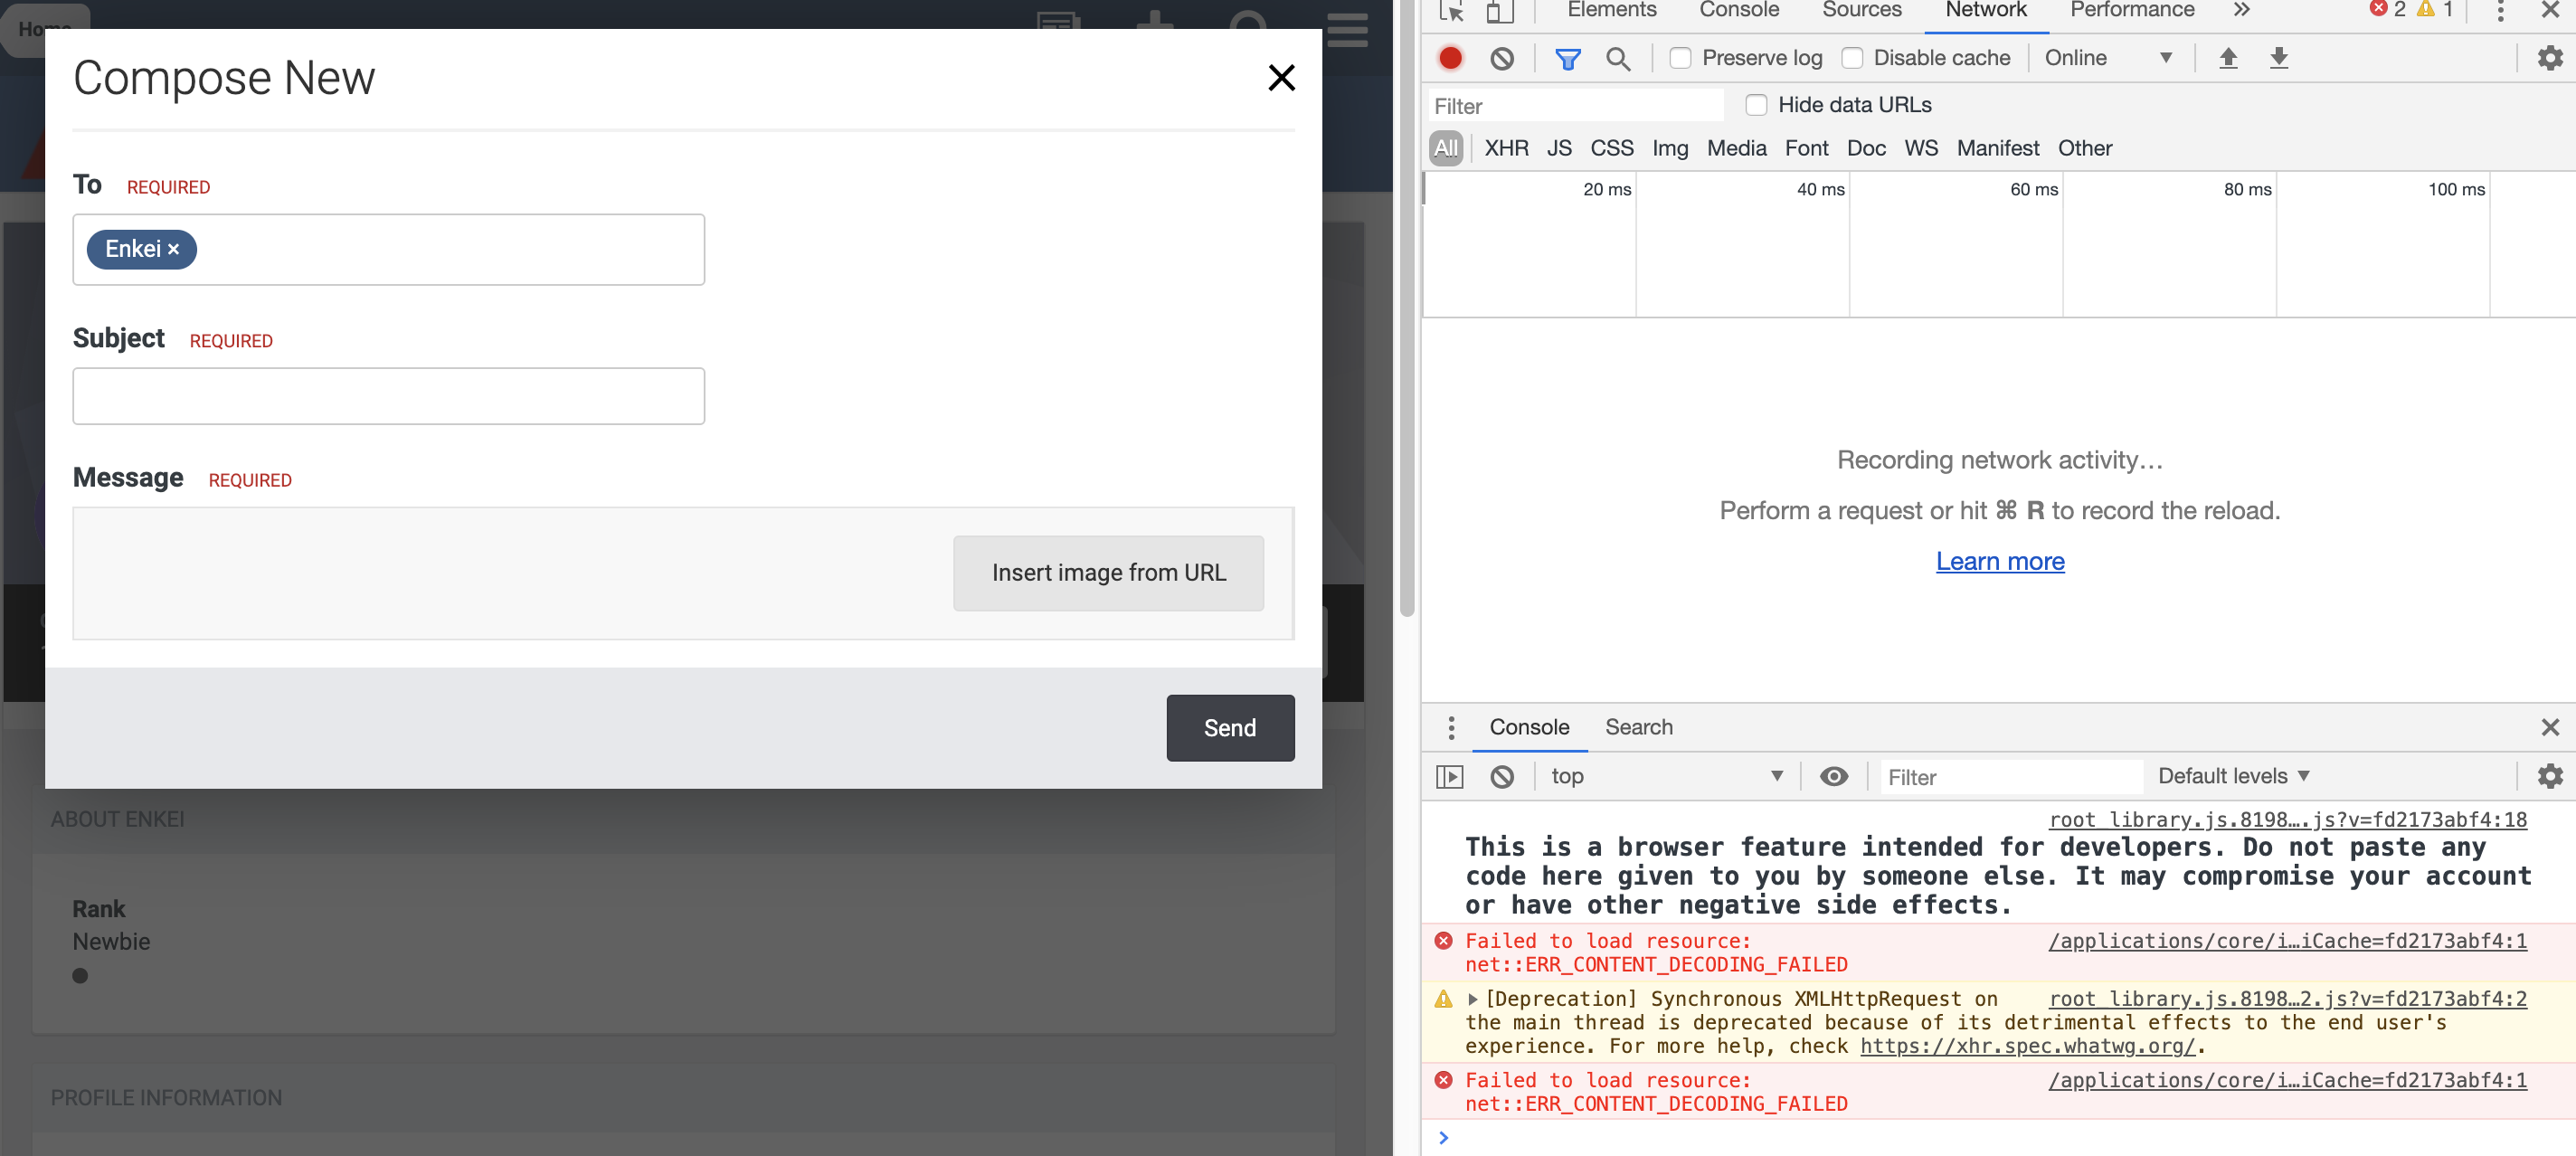
Task: Open network search via magnifier icon
Action: (x=1617, y=58)
